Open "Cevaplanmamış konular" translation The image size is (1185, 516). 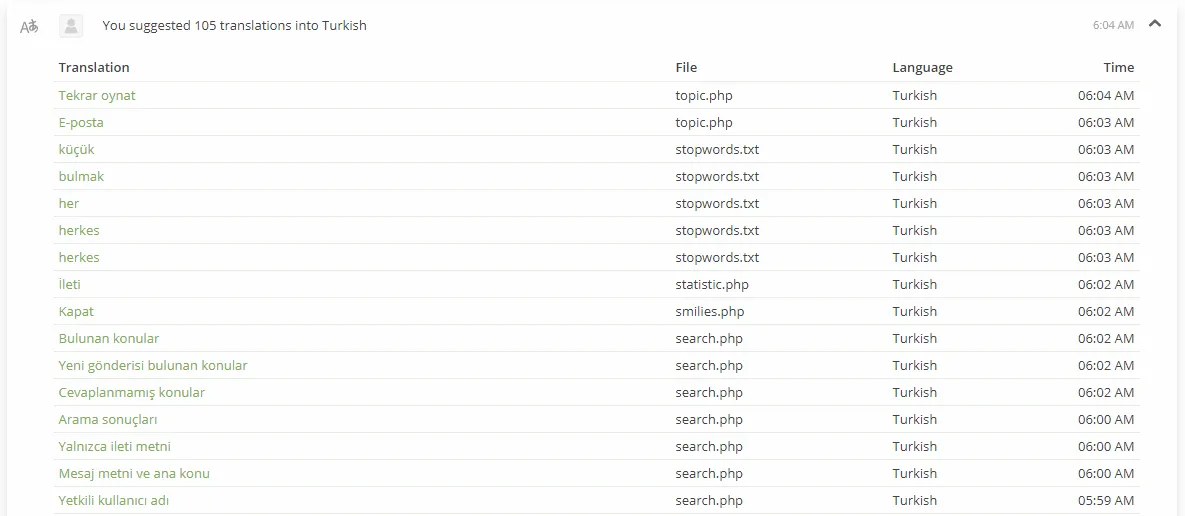[131, 393]
